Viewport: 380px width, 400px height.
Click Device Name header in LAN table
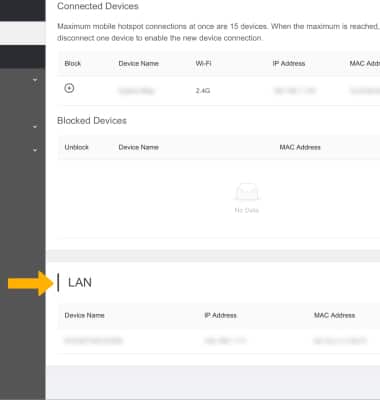84,315
